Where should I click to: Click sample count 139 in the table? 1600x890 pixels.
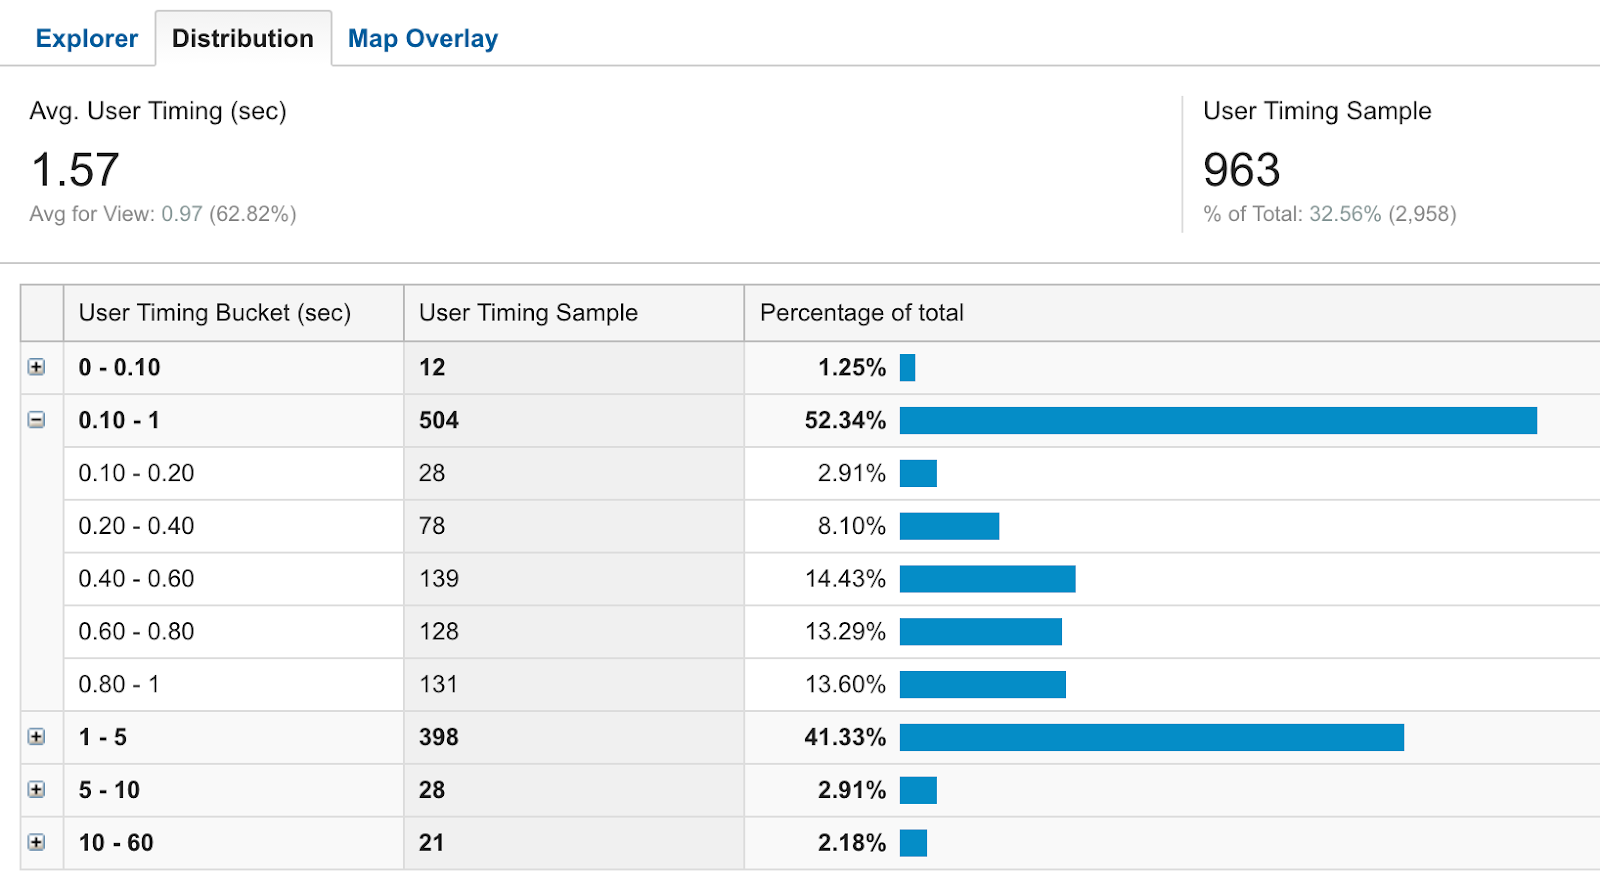439,579
